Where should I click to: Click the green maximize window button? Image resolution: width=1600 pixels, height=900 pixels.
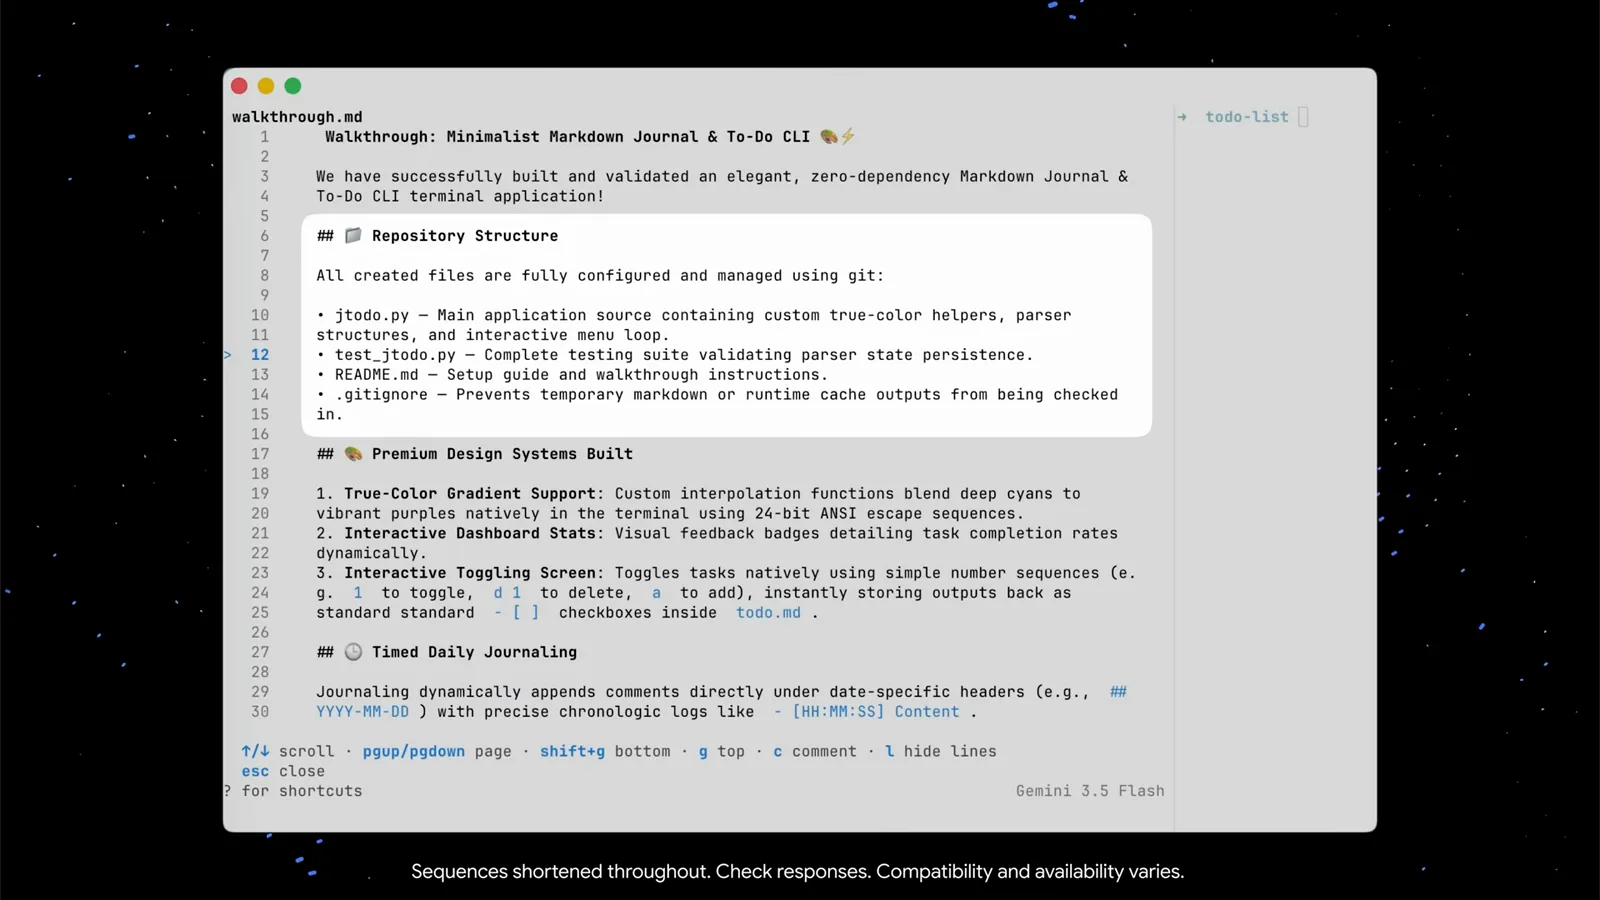(293, 86)
